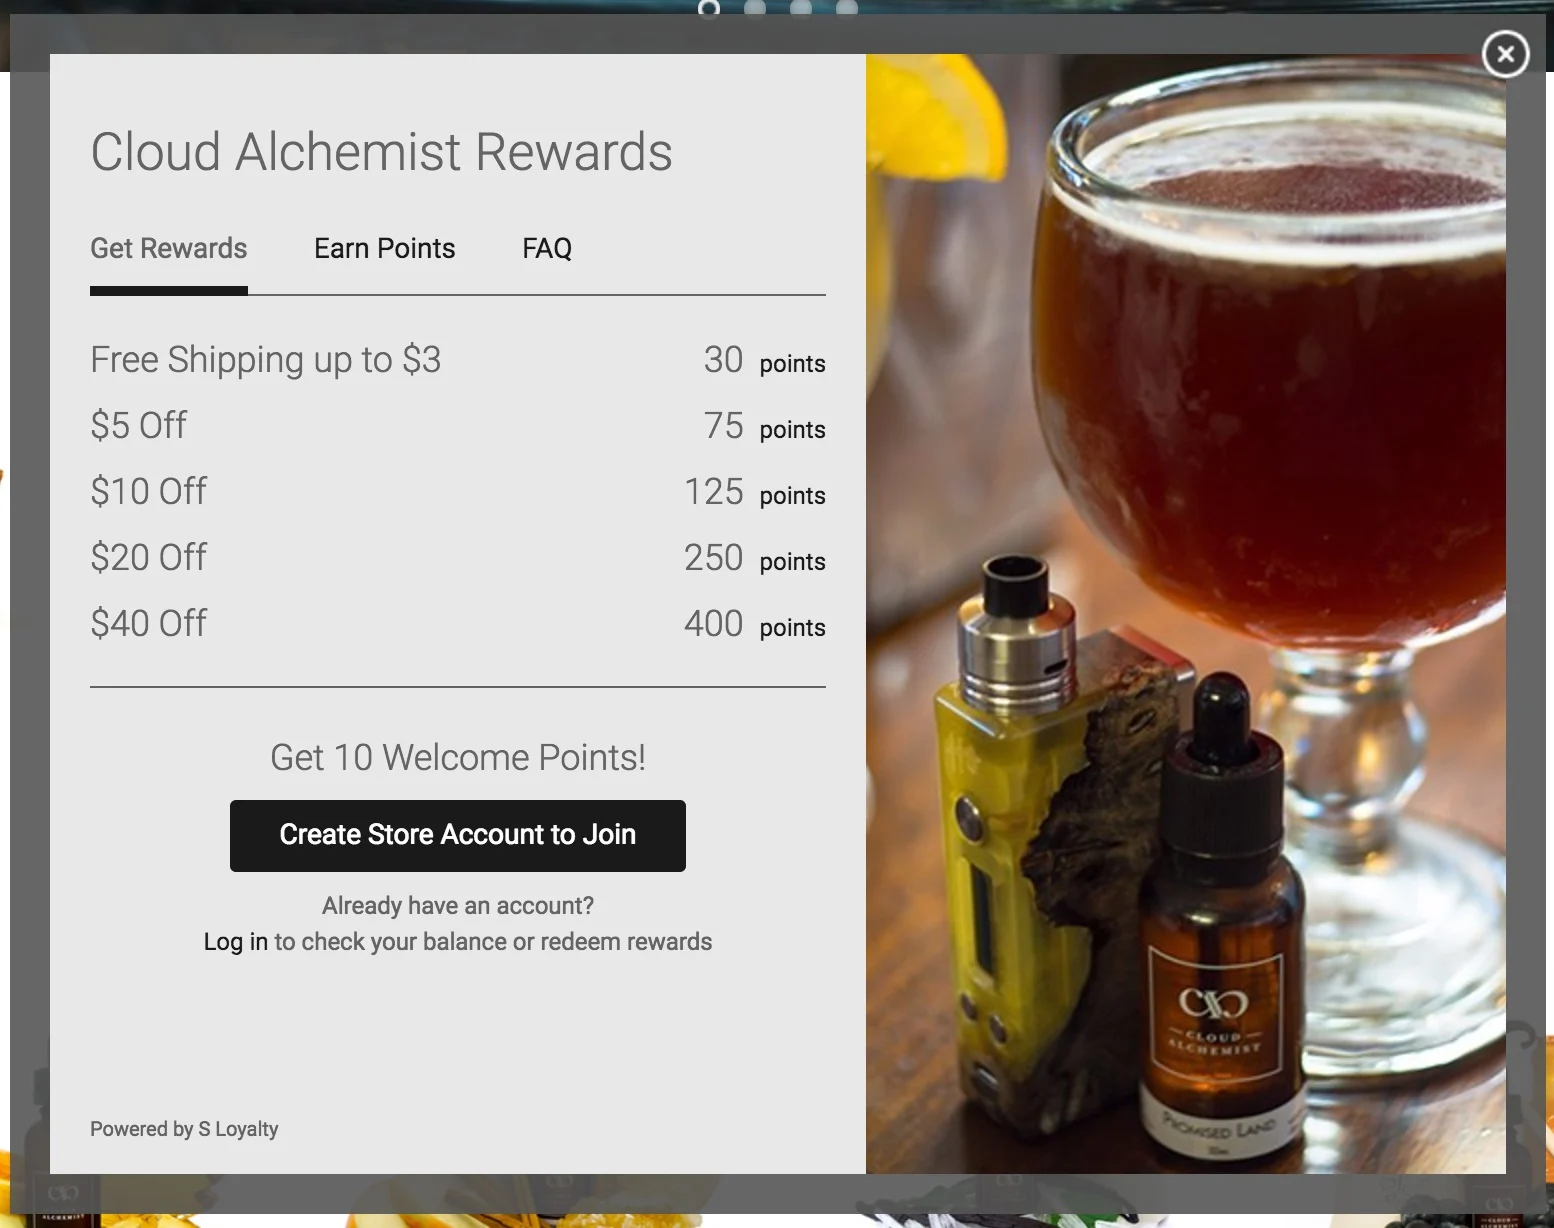
Task: Select the $20 Off reward row
Action: pyautogui.click(x=458, y=558)
